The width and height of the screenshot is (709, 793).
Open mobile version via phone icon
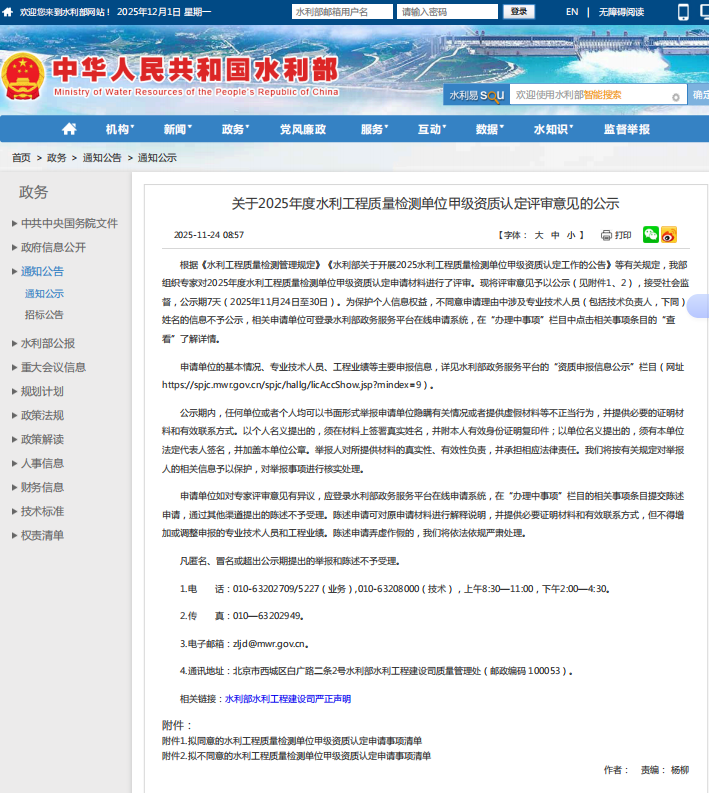click(684, 12)
